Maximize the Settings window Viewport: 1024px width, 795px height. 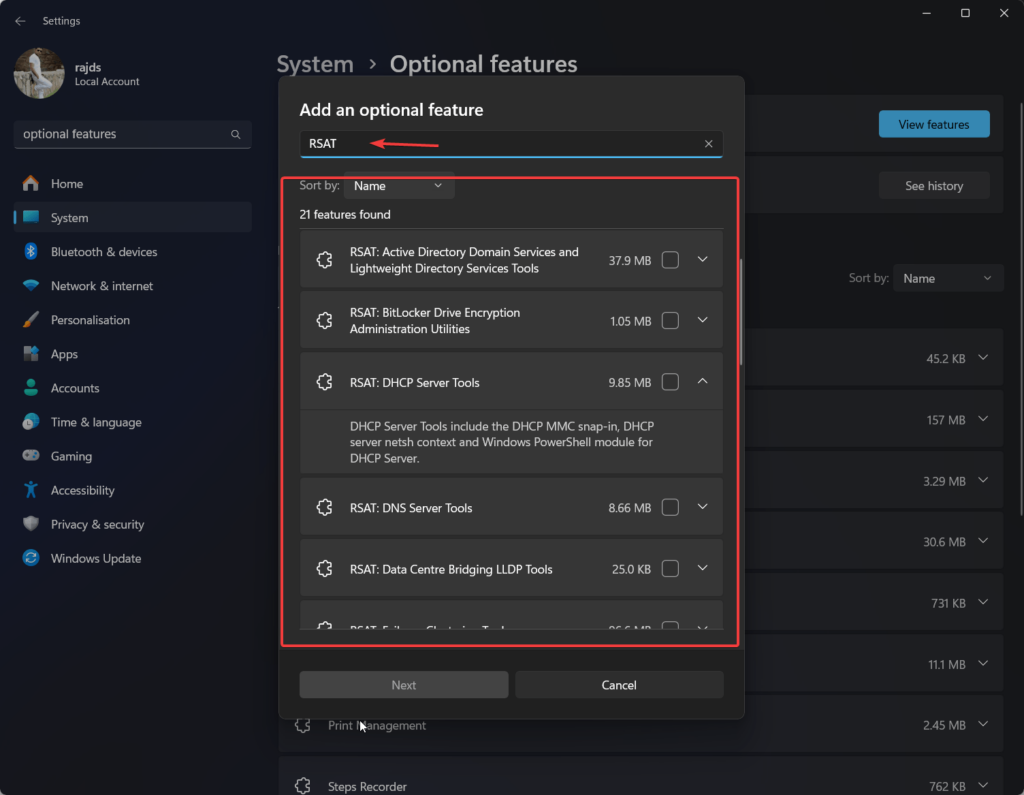[x=965, y=13]
